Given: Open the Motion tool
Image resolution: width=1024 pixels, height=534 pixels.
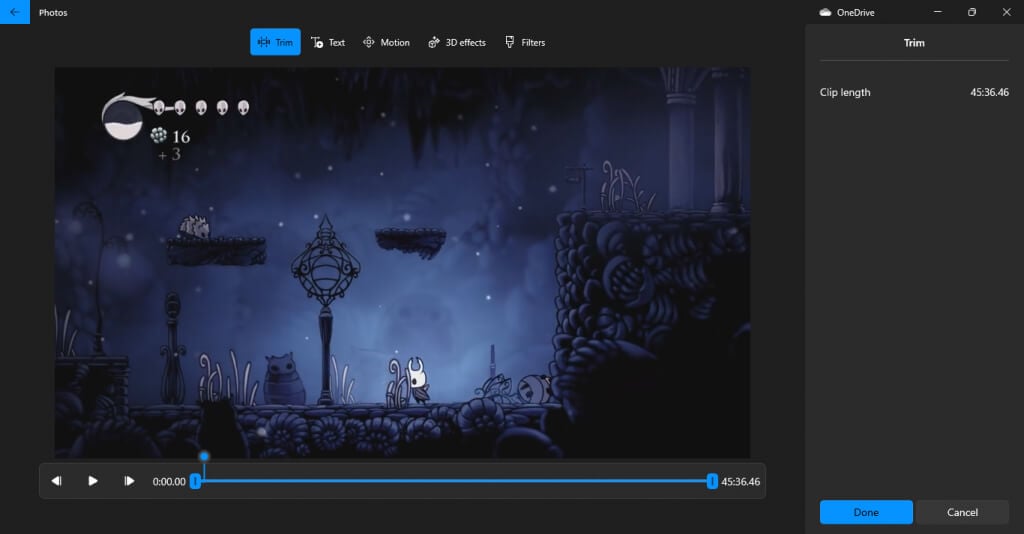Looking at the screenshot, I should 387,42.
